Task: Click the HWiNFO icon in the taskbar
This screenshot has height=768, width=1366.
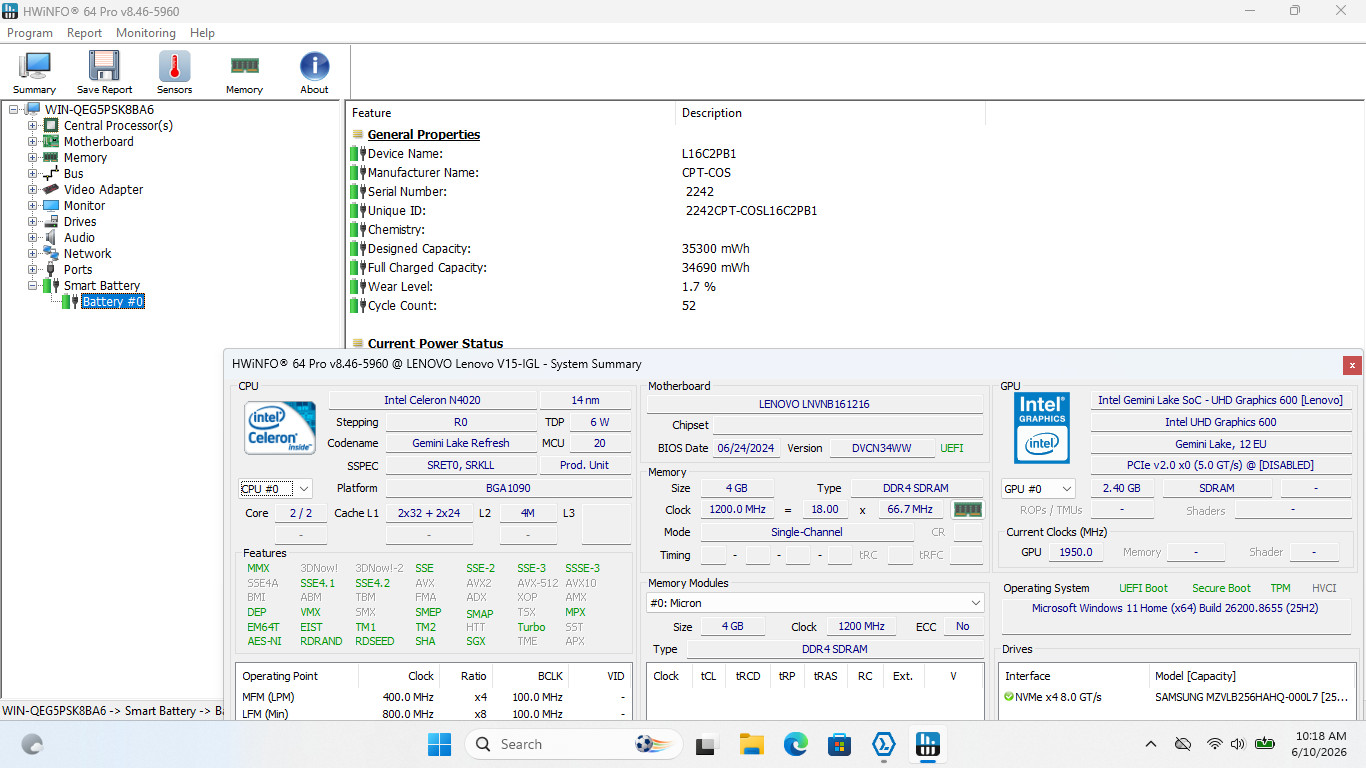Action: pyautogui.click(x=926, y=744)
